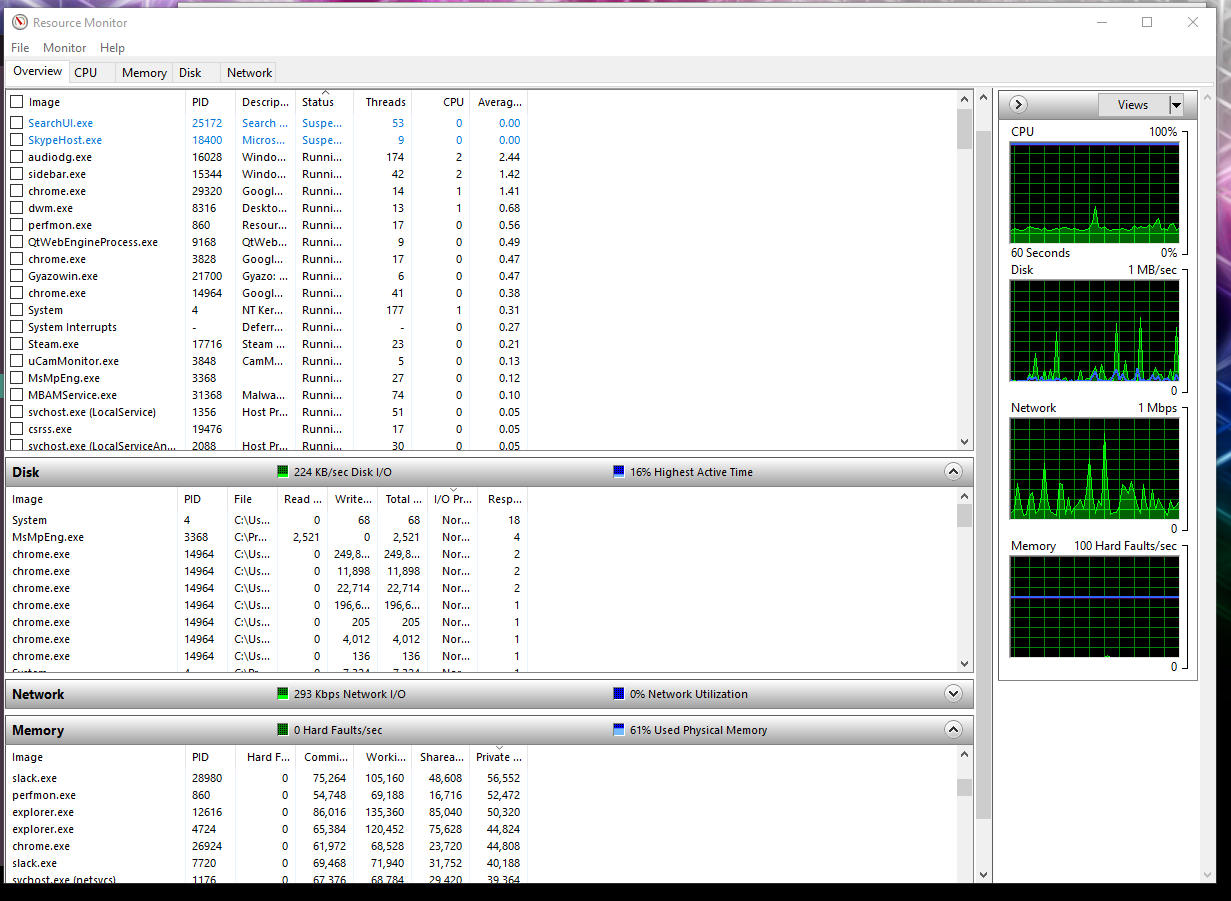
Task: Sort by the Status column header
Action: click(325, 102)
